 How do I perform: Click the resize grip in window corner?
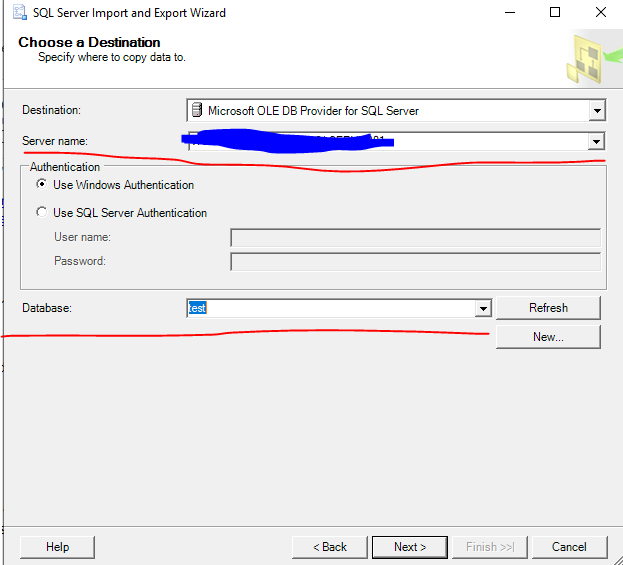click(617, 559)
